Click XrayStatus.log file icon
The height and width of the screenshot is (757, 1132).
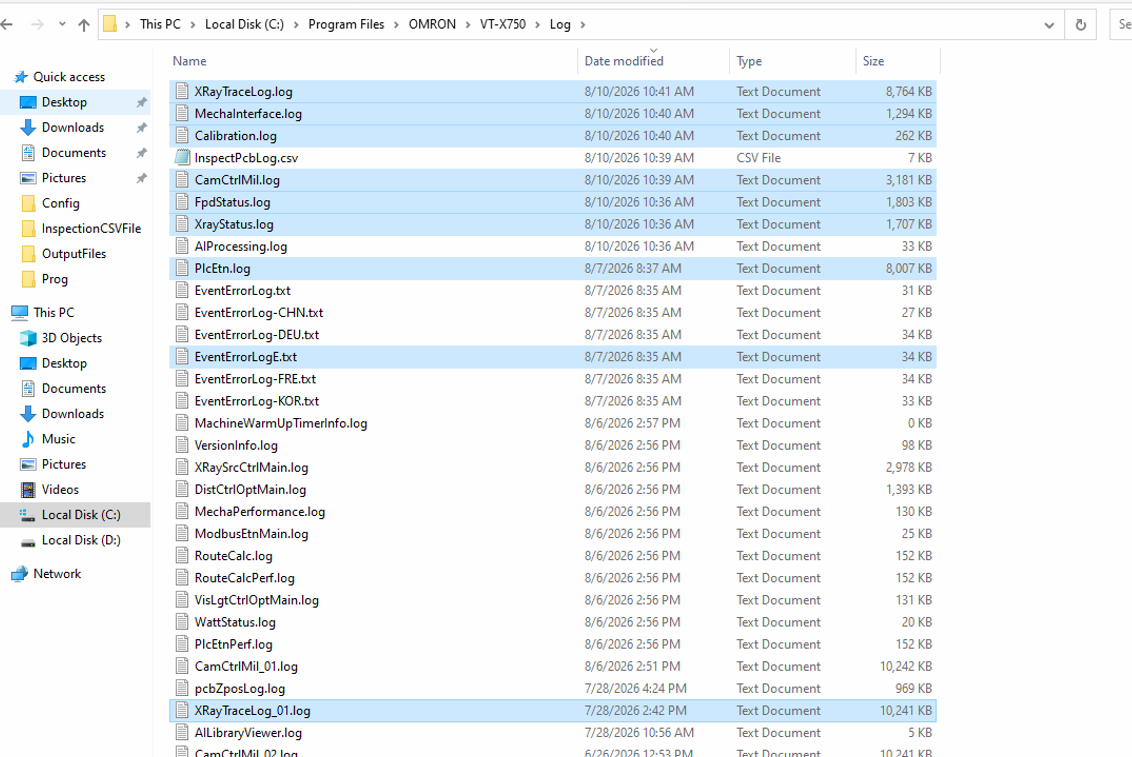click(182, 224)
